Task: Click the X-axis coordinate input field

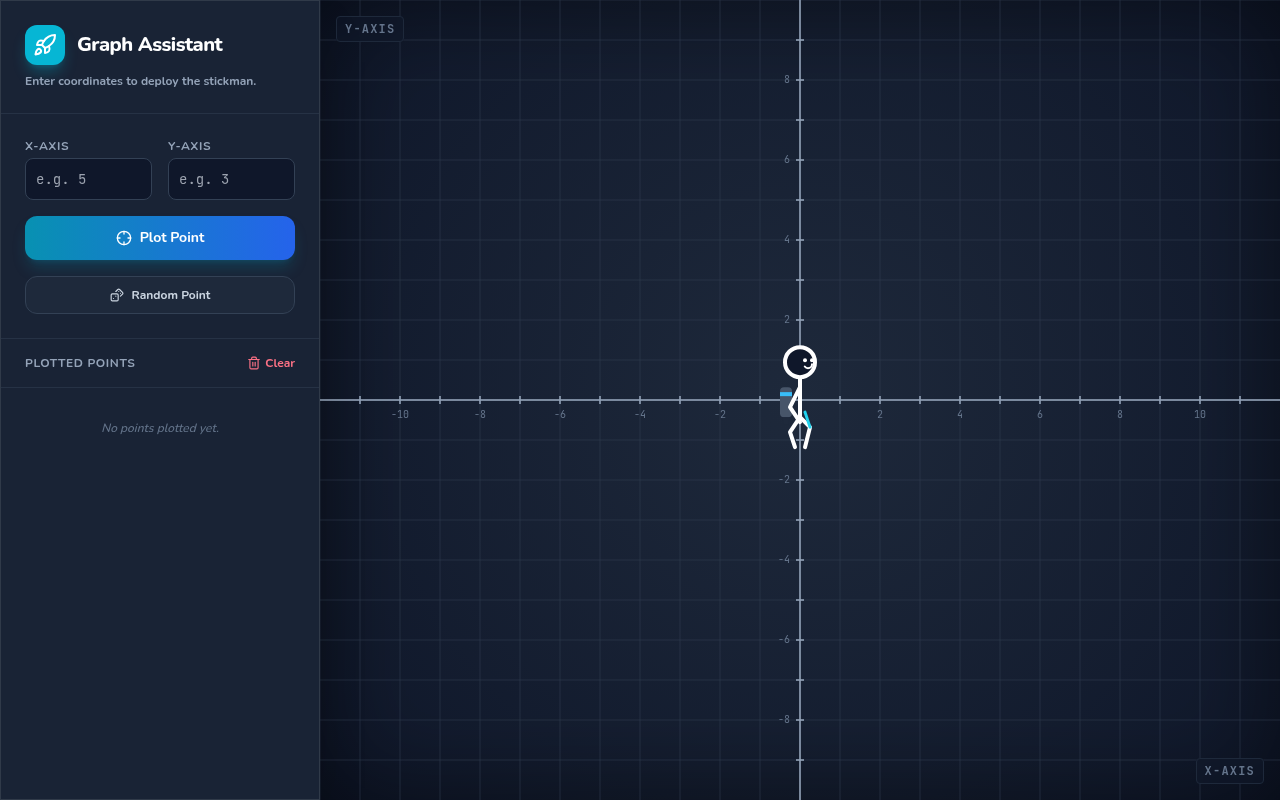Action: coord(88,179)
